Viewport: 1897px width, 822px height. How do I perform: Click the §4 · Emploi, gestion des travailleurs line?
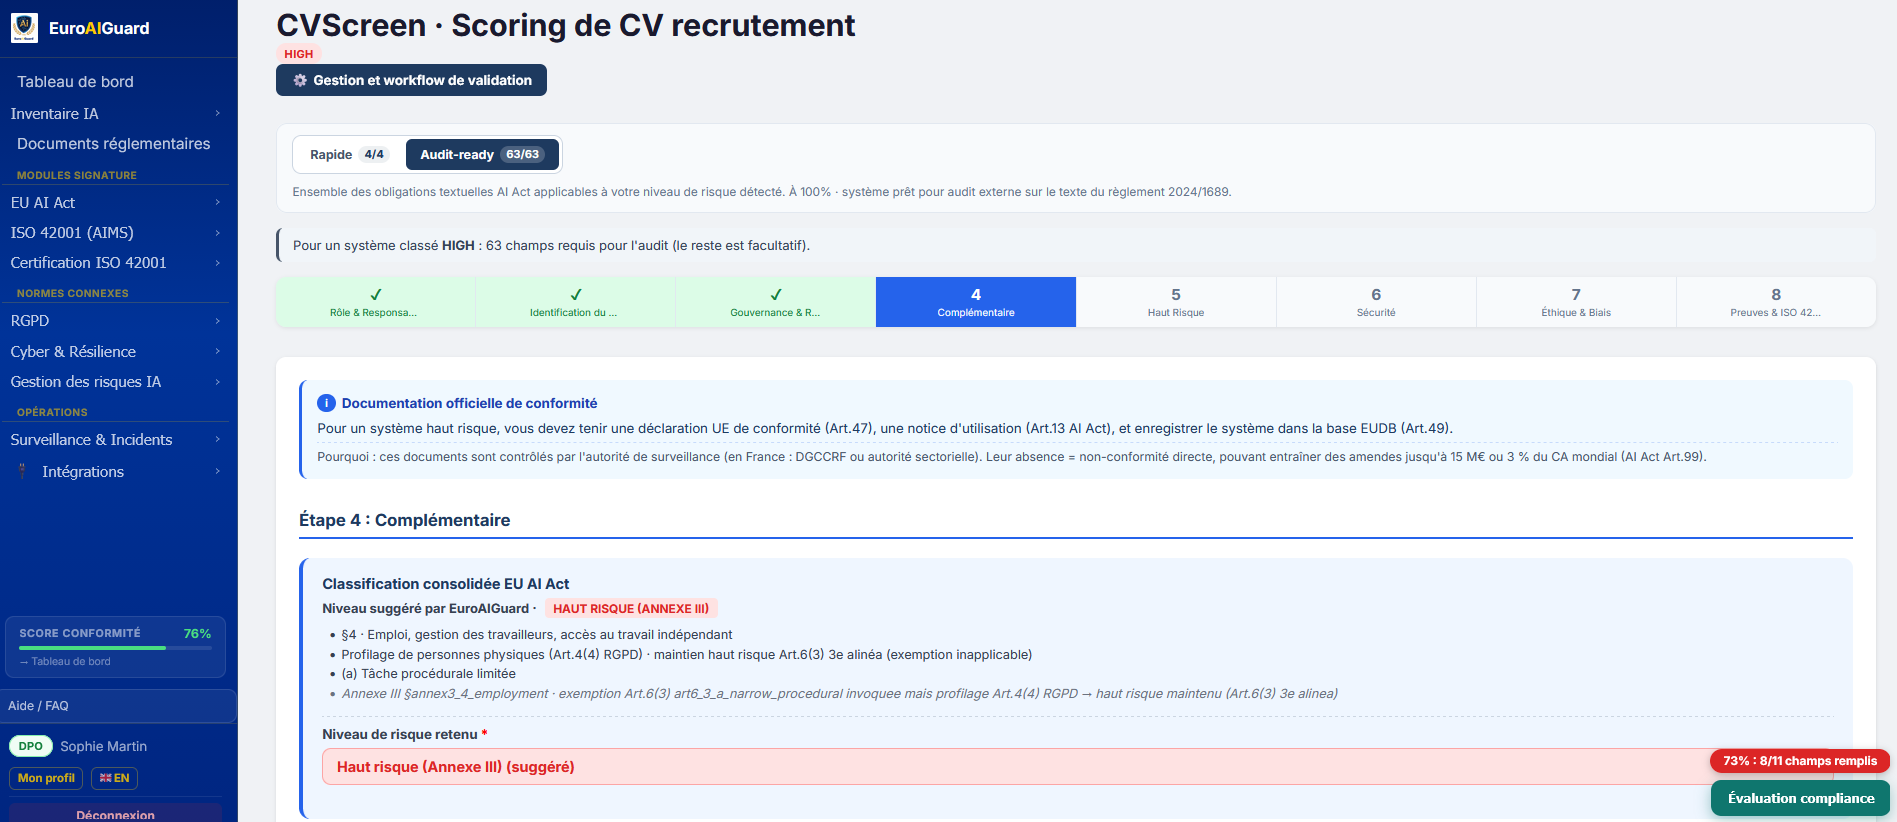537,635
